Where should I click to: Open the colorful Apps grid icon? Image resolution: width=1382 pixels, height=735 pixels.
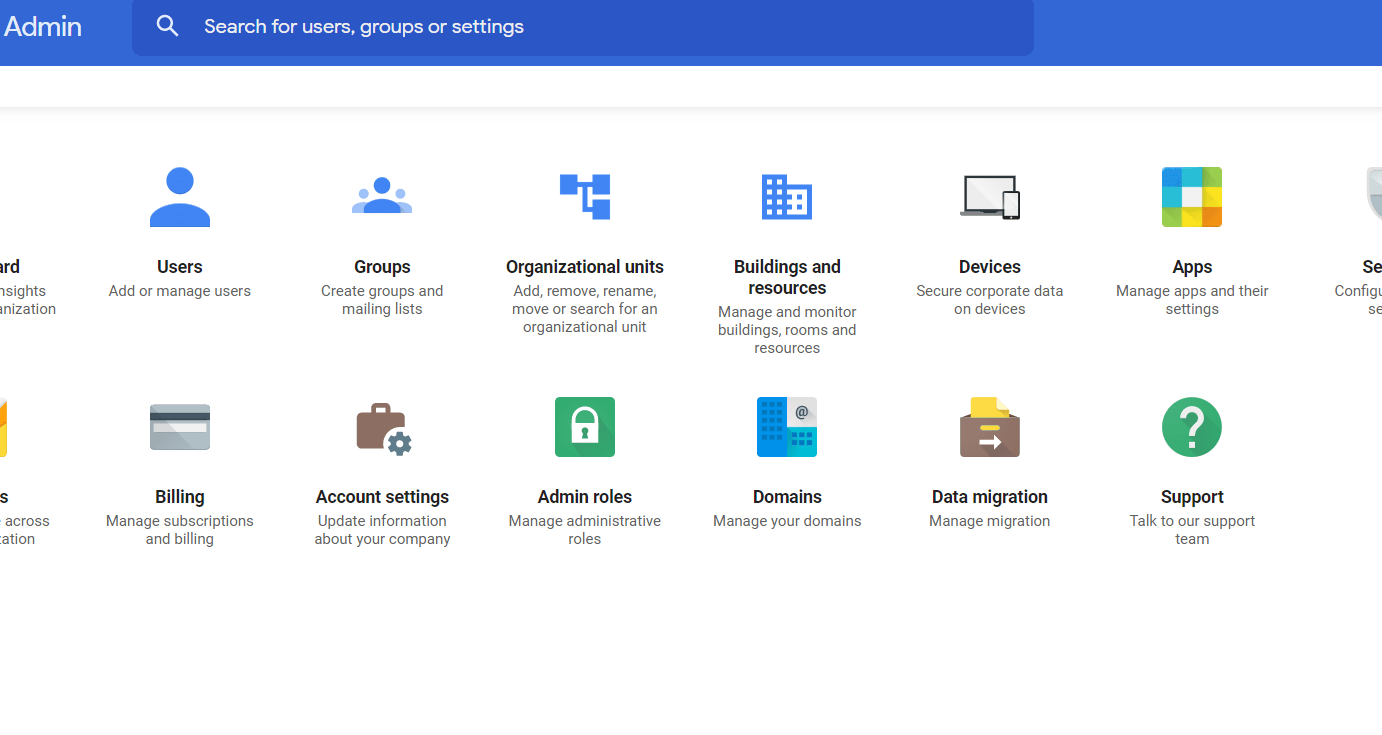coord(1192,197)
